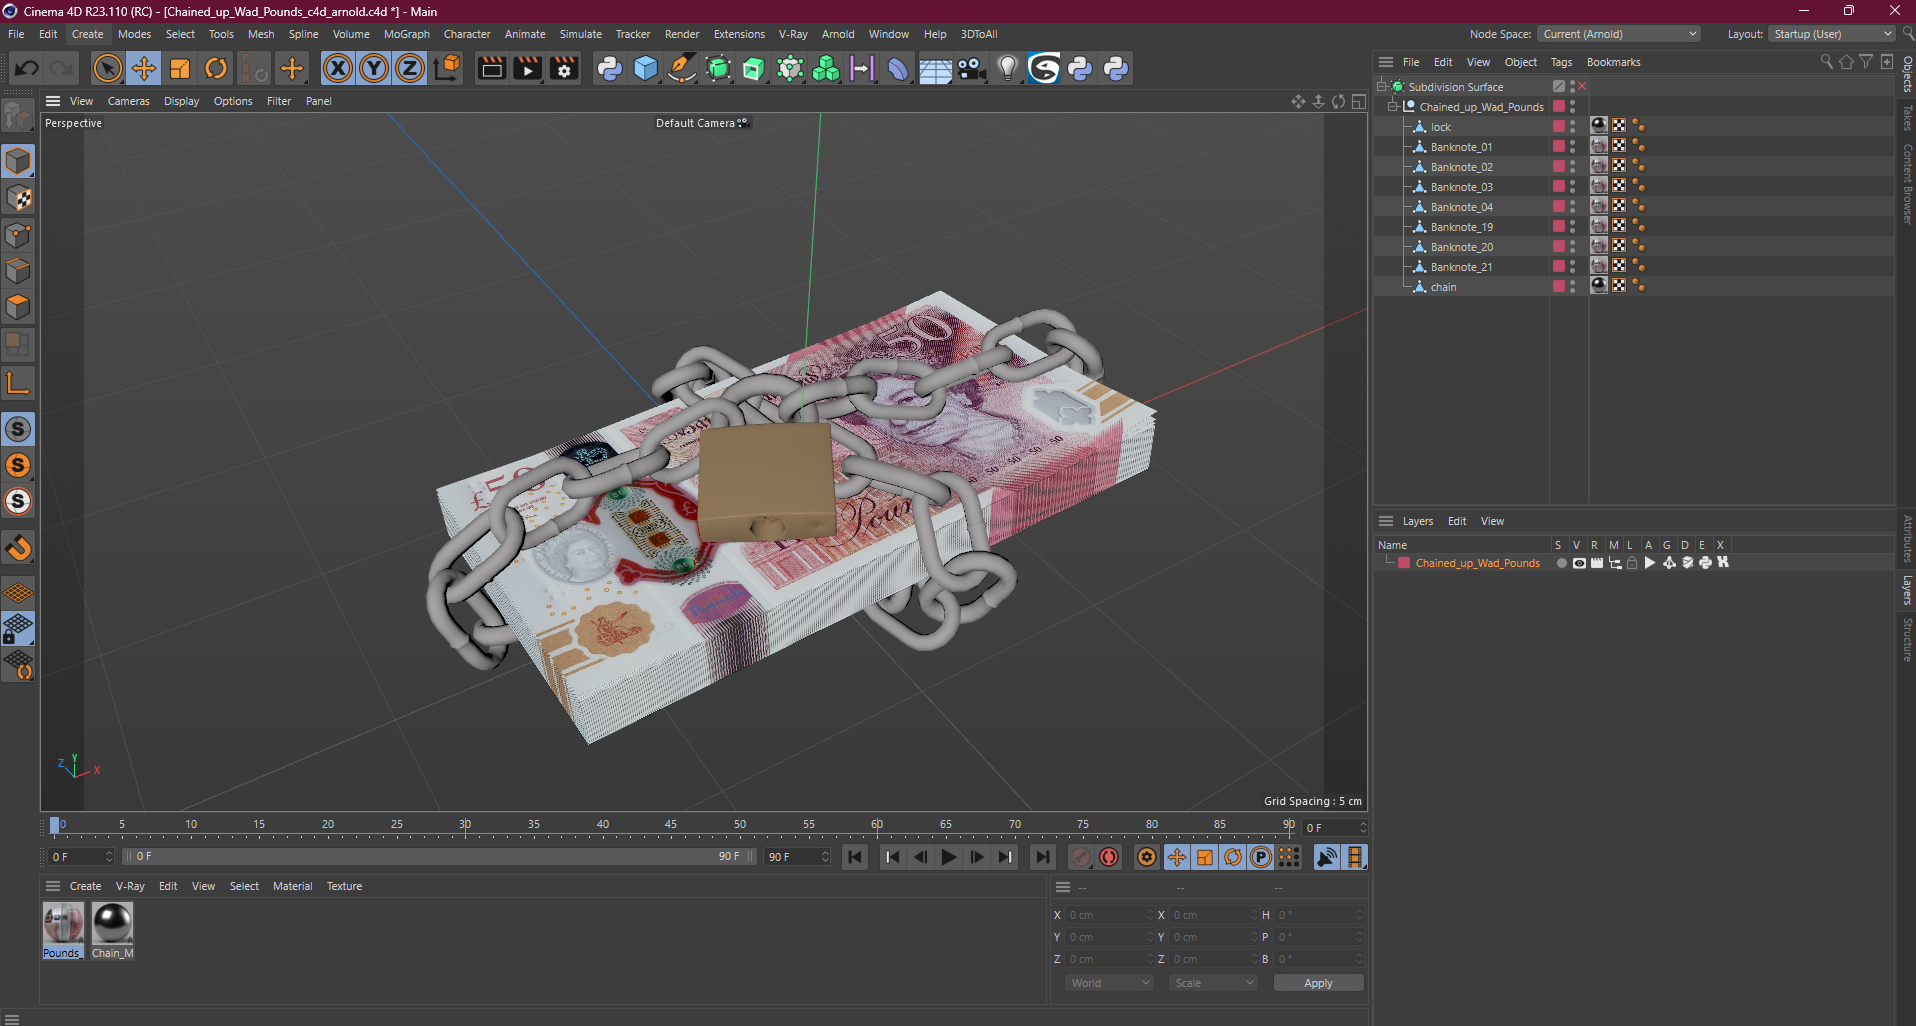Activate the Move tool
This screenshot has width=1916, height=1026.
click(x=144, y=68)
